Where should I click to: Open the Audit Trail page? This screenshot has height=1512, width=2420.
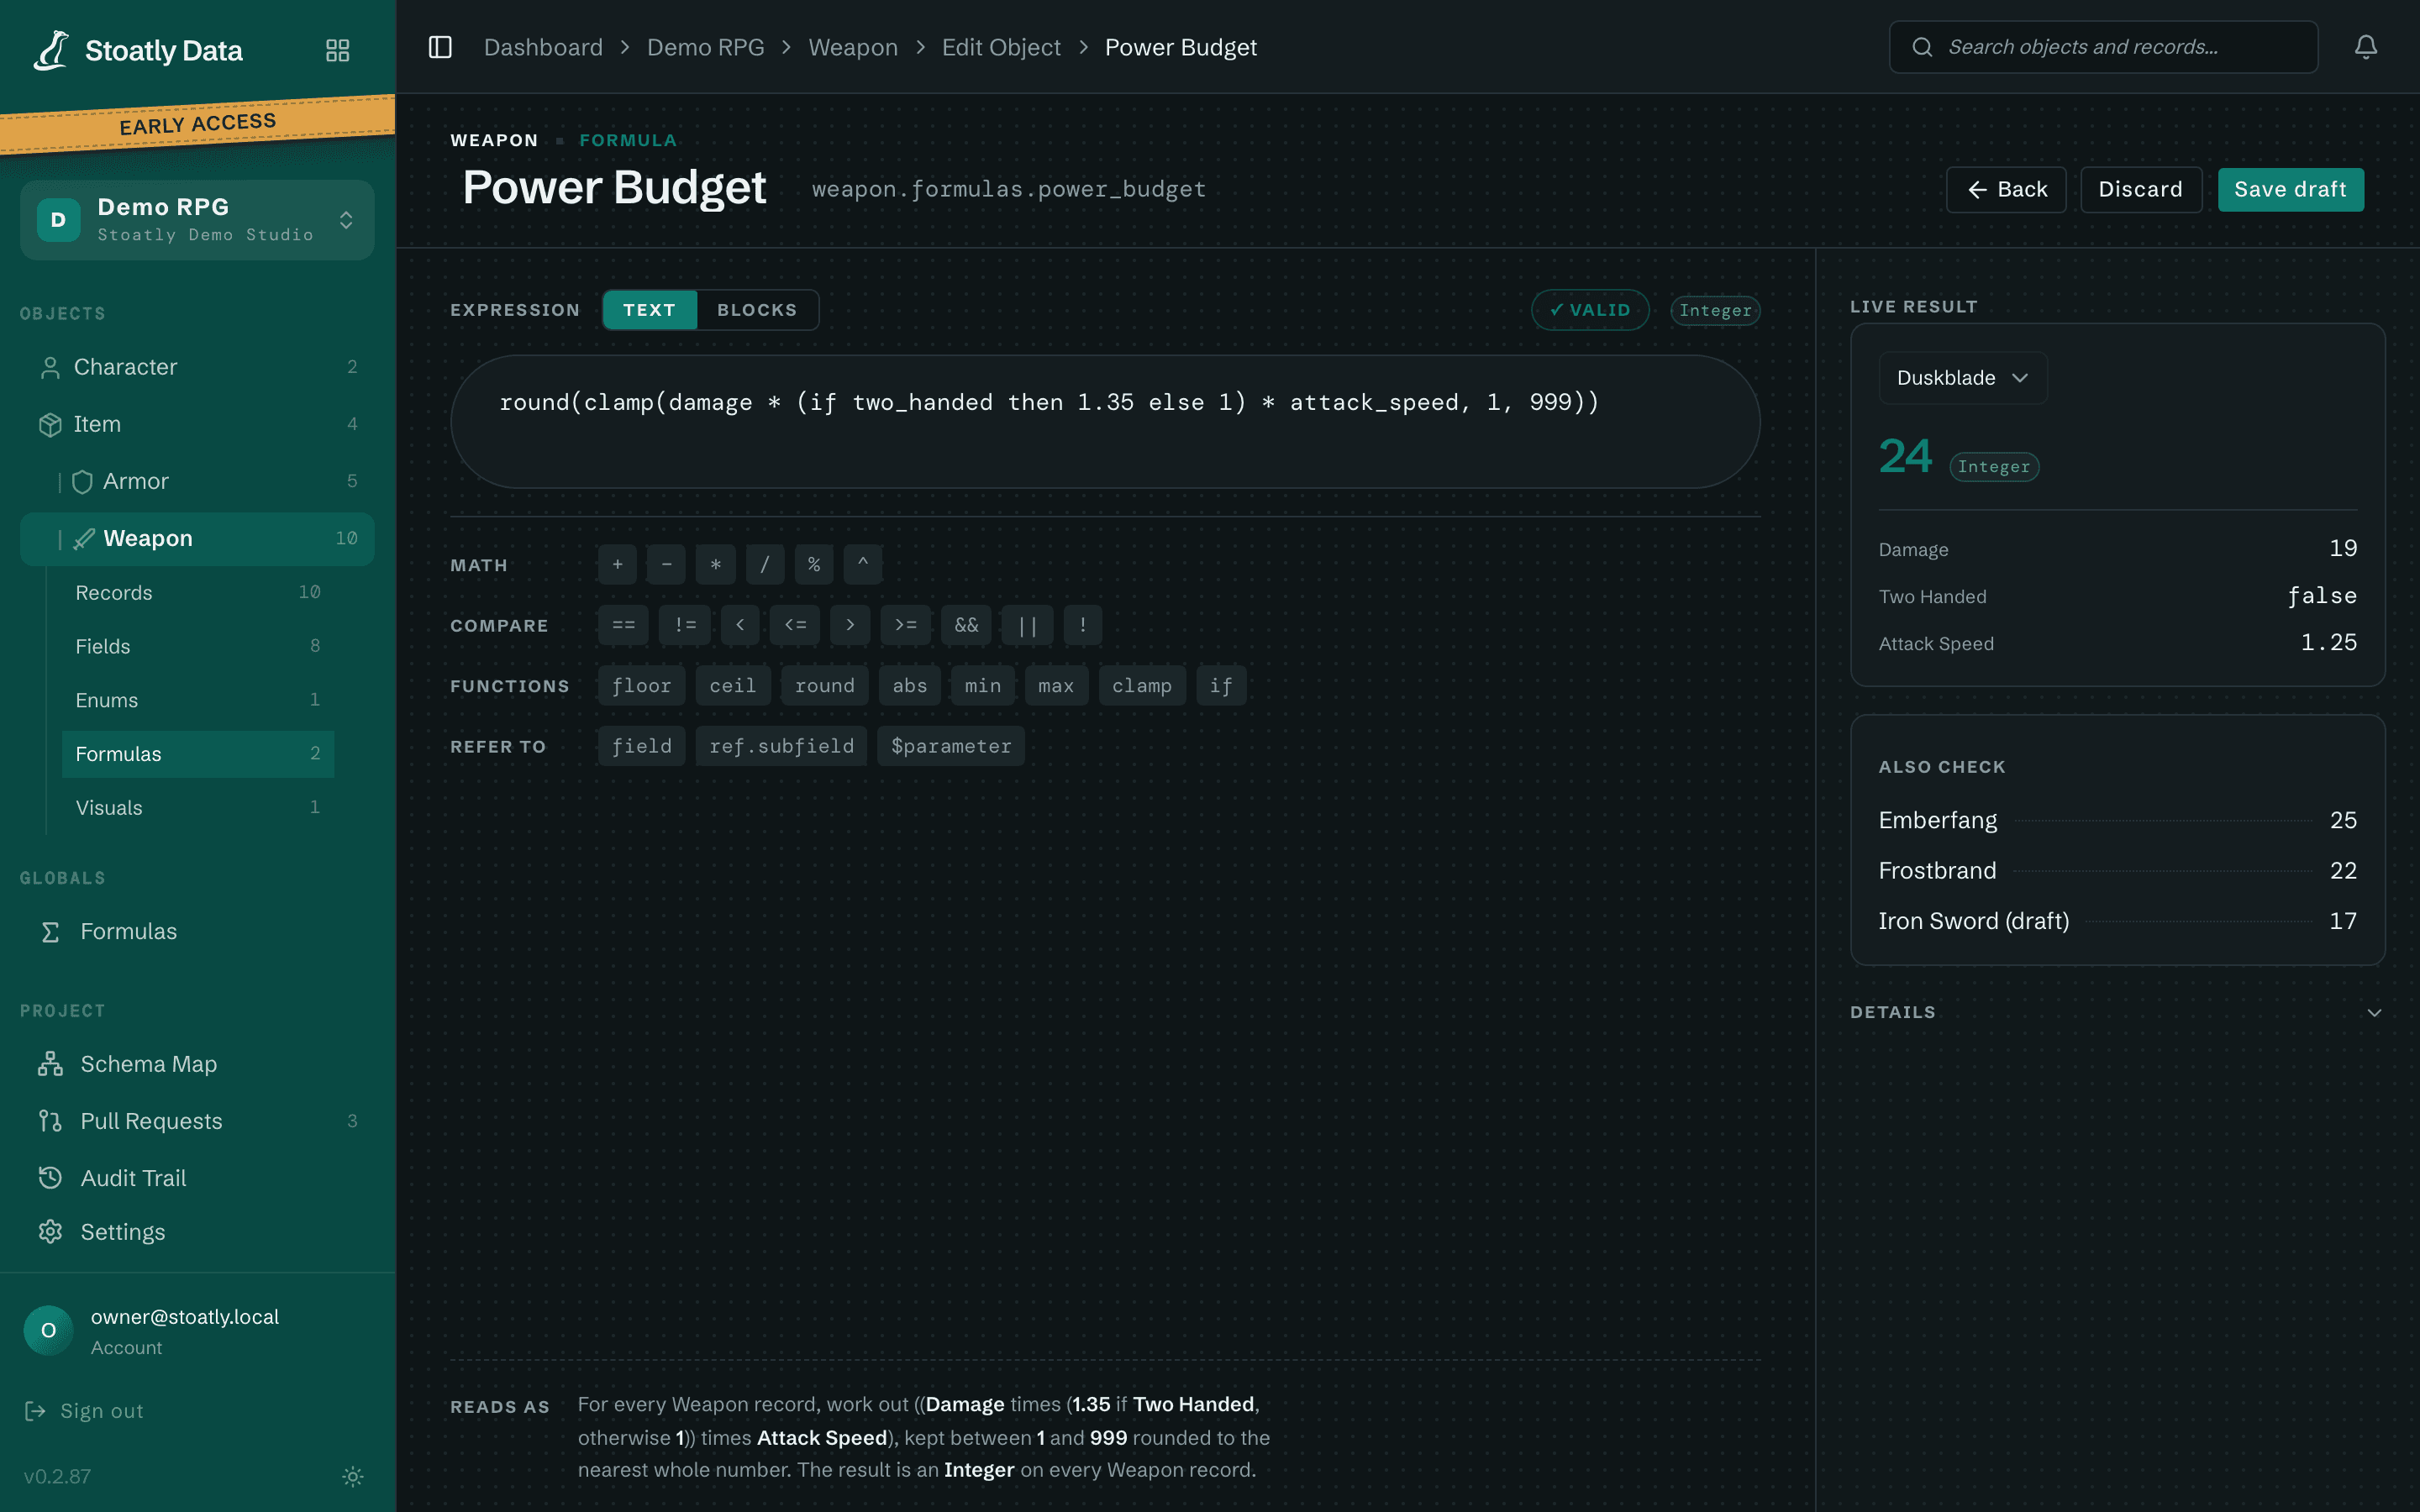pos(197,1178)
